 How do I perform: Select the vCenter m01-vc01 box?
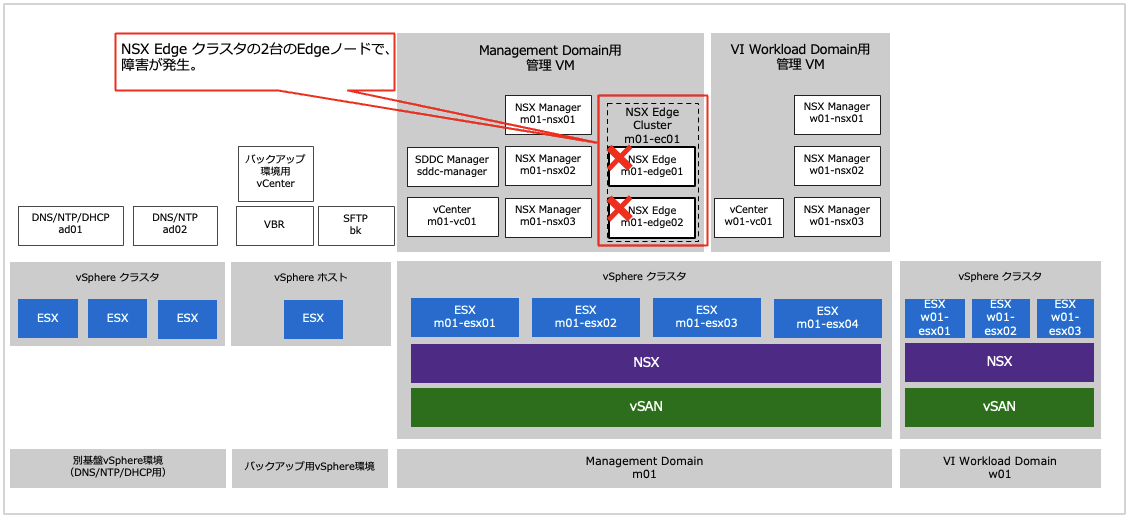pos(452,216)
